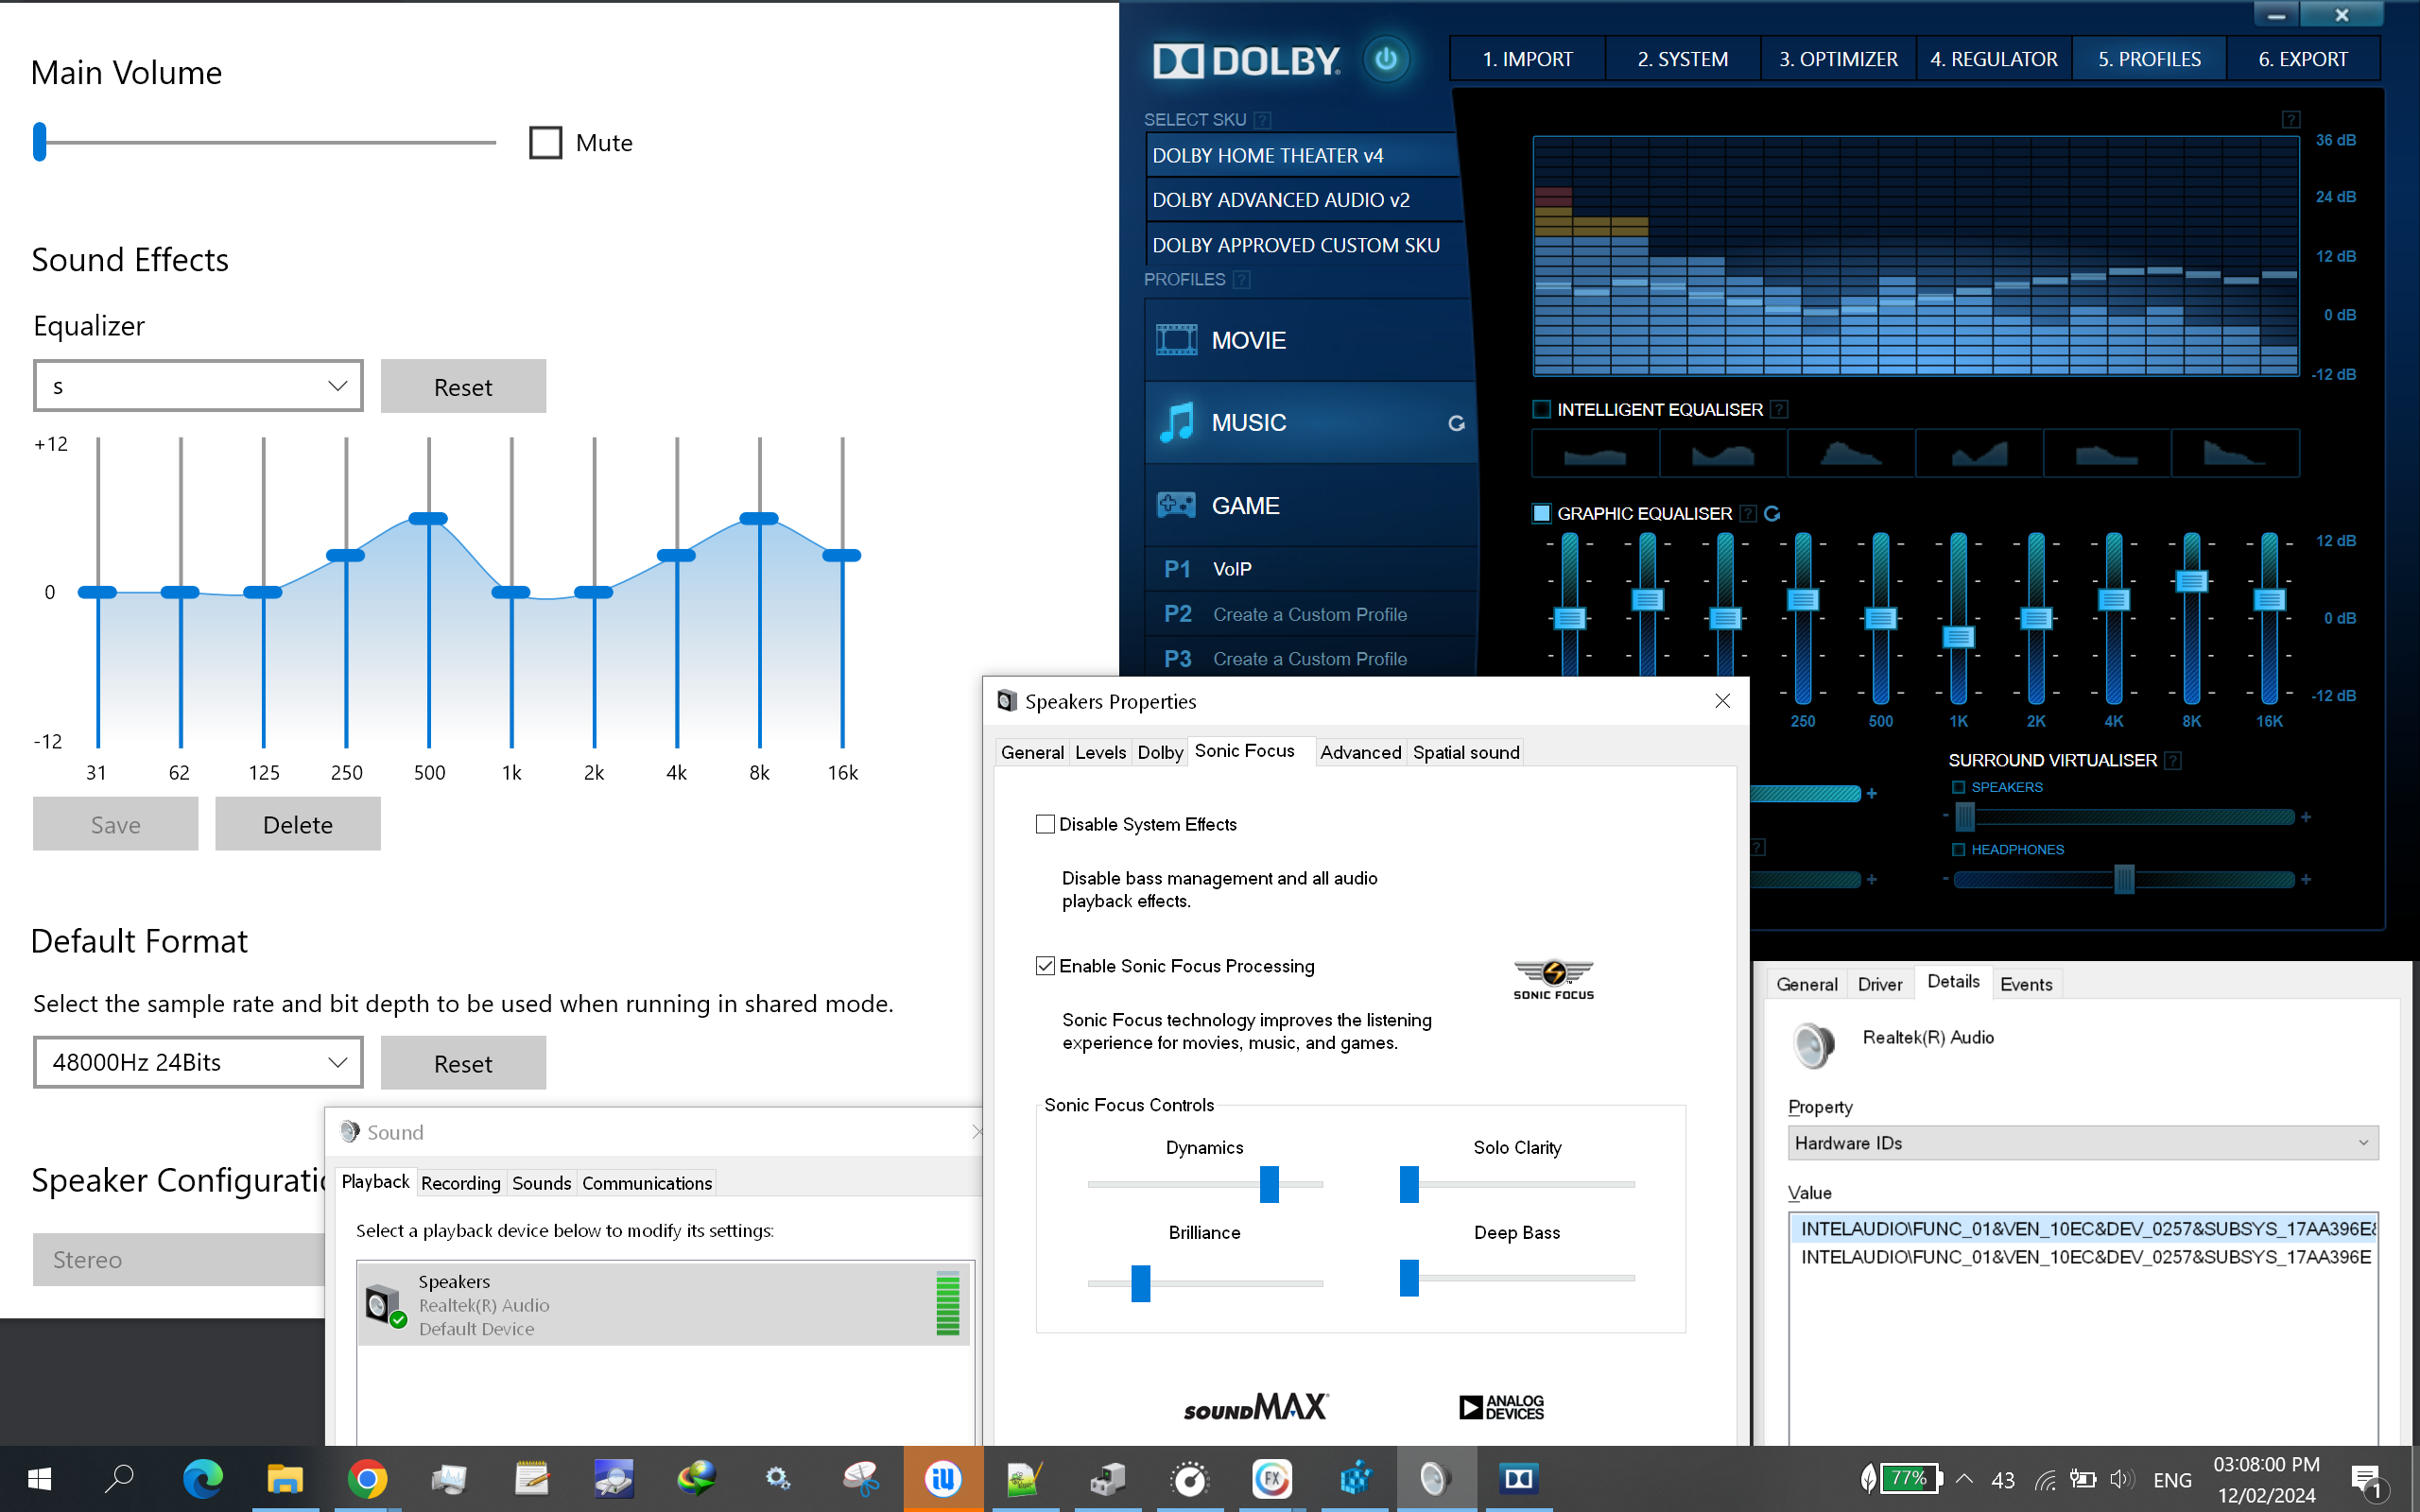The width and height of the screenshot is (2420, 1512).
Task: Enable the Intelligent Equaliser toggle
Action: (x=1537, y=409)
